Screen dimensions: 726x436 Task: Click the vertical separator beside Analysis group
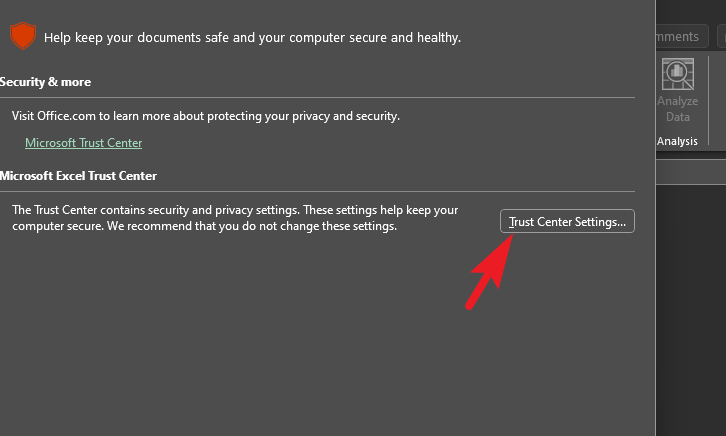(x=709, y=101)
